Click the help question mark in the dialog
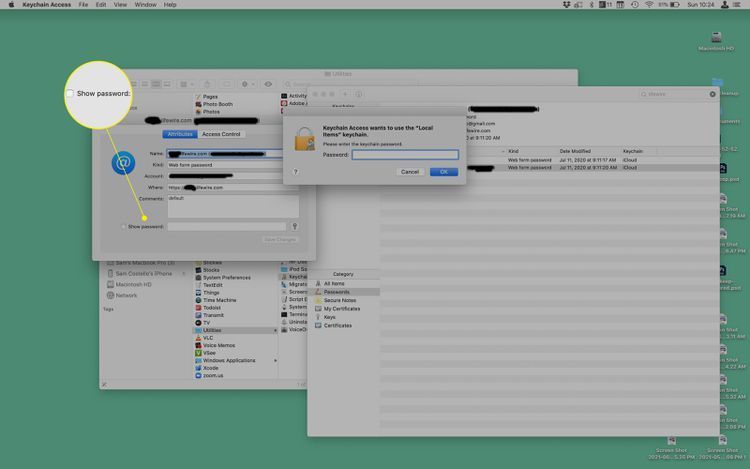The image size is (750, 469). pyautogui.click(x=295, y=171)
